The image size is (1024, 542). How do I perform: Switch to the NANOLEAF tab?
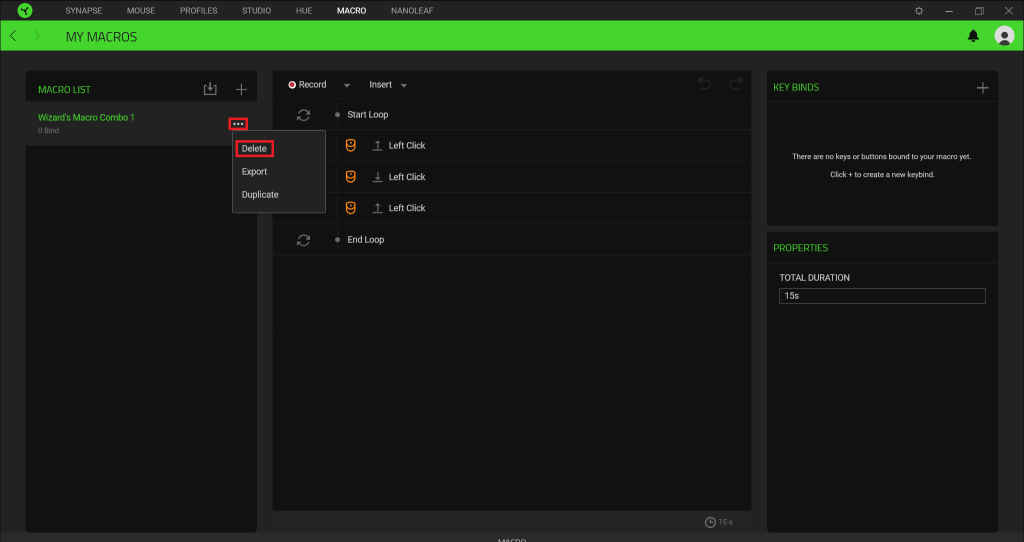point(410,10)
